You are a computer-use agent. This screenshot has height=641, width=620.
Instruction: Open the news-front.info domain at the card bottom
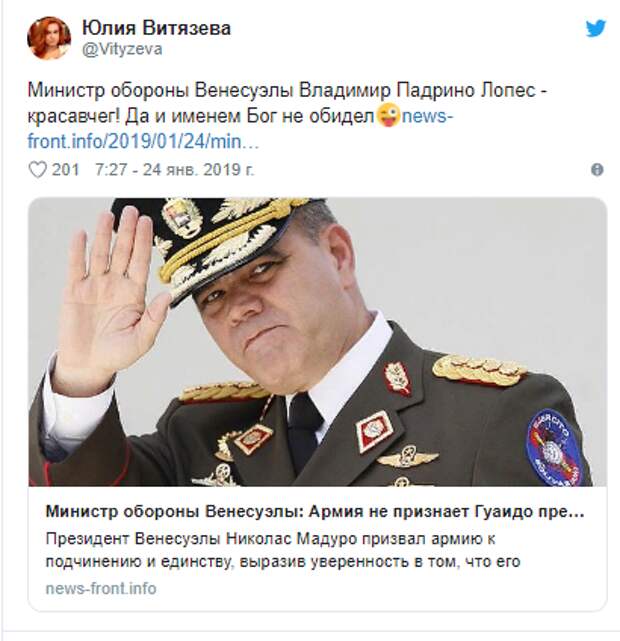tap(101, 589)
